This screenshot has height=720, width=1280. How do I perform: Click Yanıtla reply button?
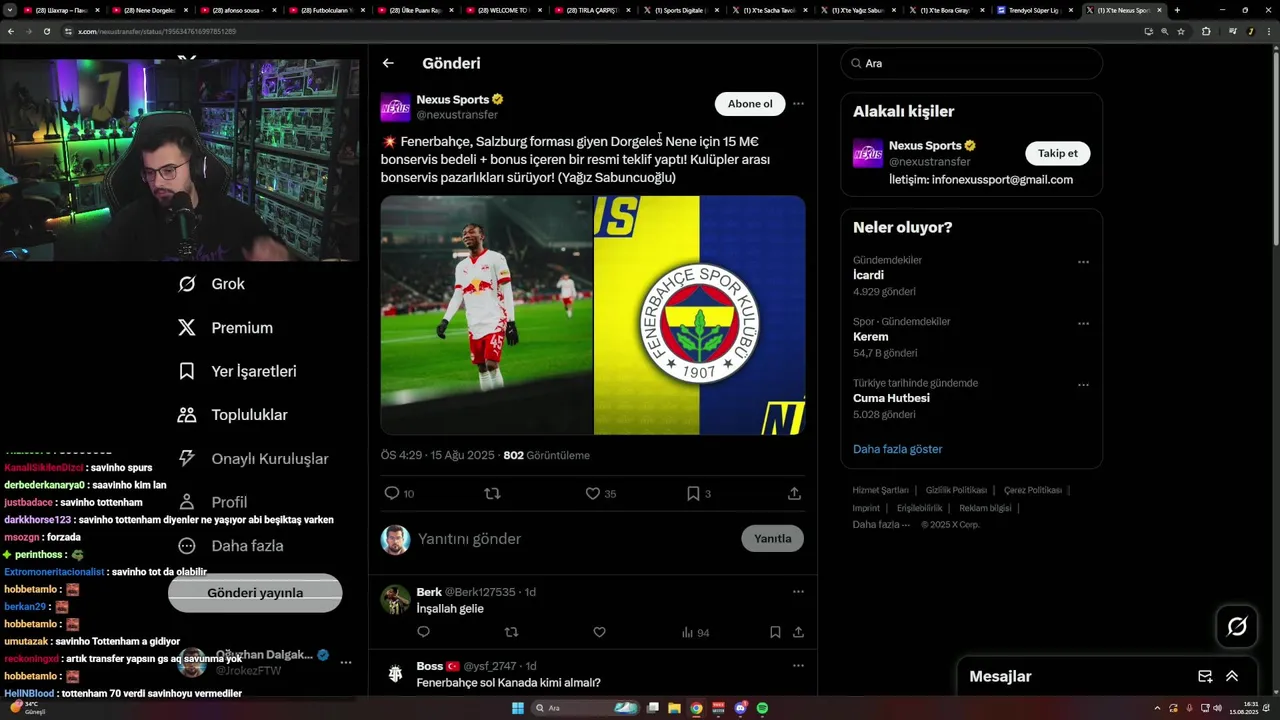click(x=773, y=538)
